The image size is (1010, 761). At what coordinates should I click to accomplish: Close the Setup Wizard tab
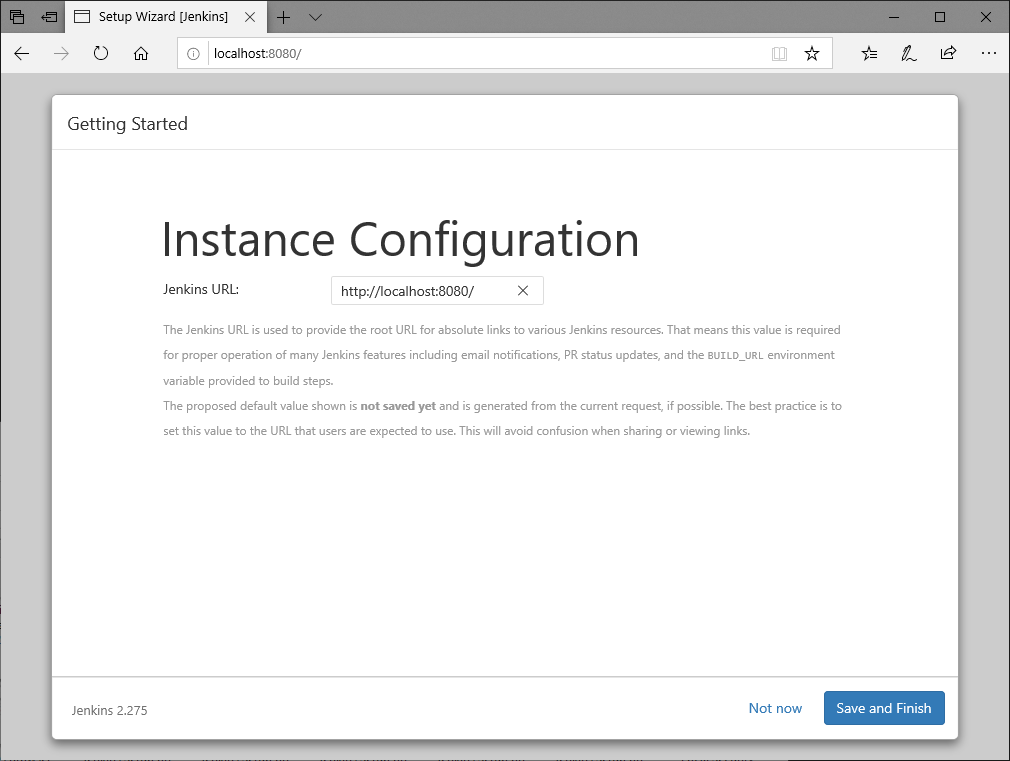click(x=250, y=16)
